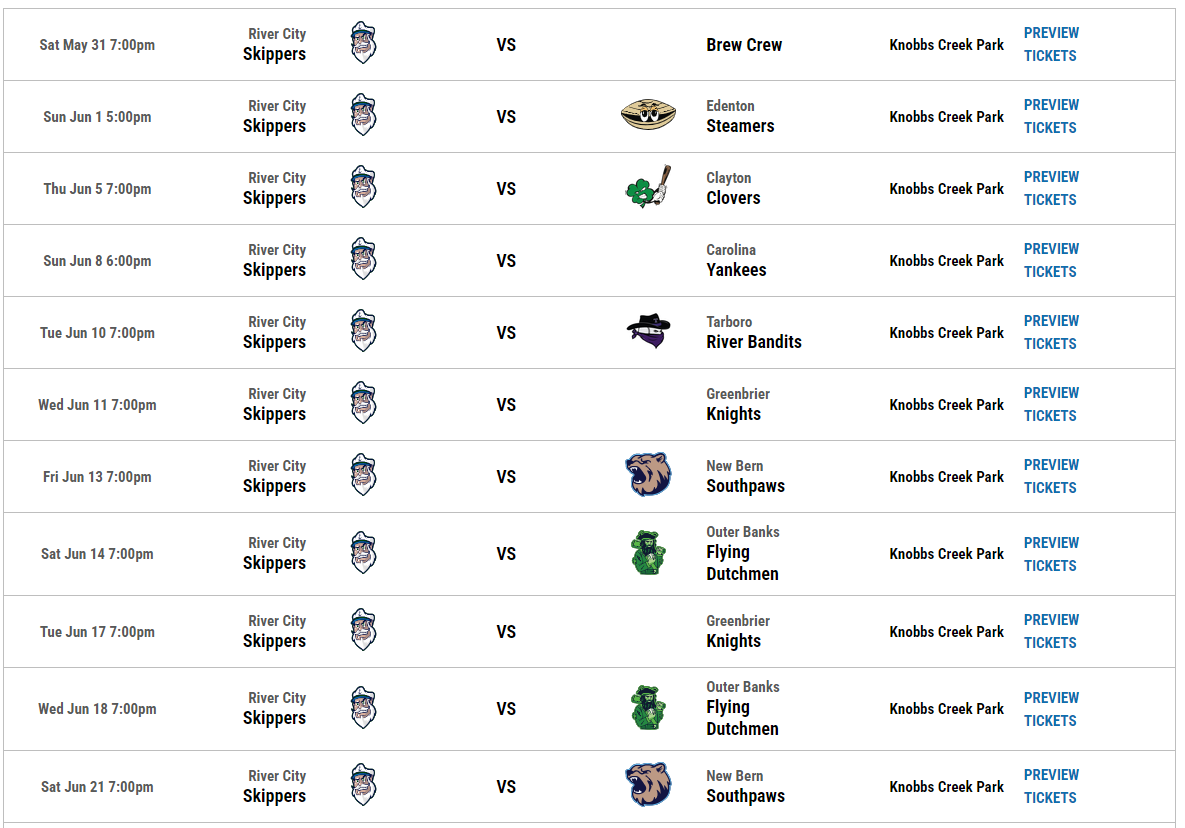The image size is (1185, 828).
Task: Open PREVIEW for Jun 5 Clovers game
Action: [x=1051, y=177]
